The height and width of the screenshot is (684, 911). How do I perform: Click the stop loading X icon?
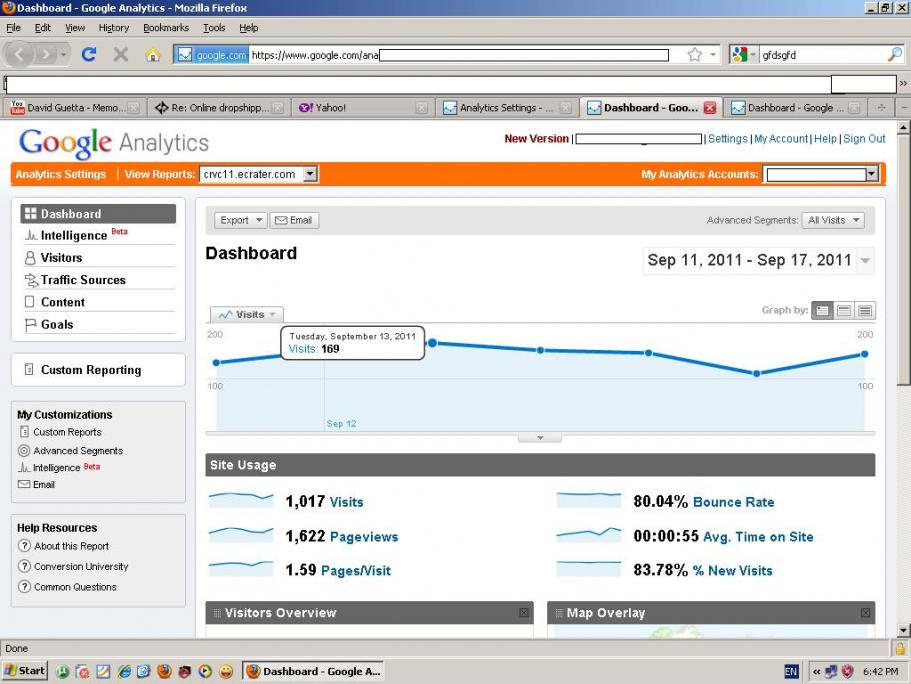(121, 55)
